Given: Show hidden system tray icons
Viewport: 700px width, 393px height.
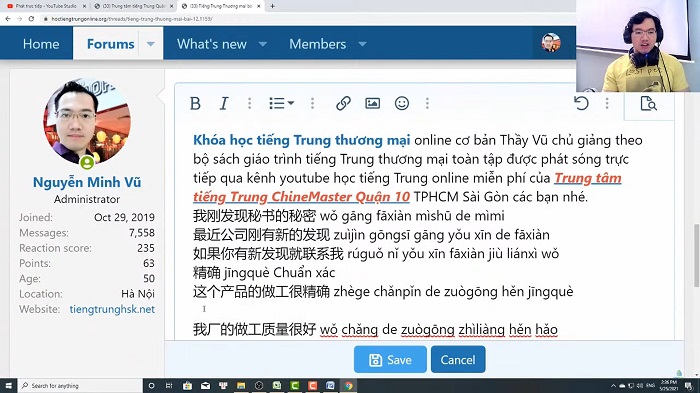Looking at the screenshot, I should (x=613, y=385).
